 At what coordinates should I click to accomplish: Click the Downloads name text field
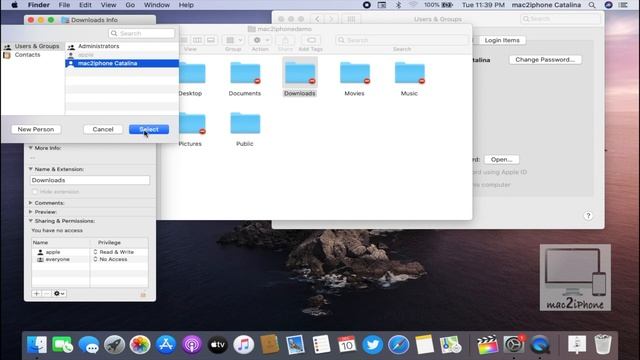point(90,180)
